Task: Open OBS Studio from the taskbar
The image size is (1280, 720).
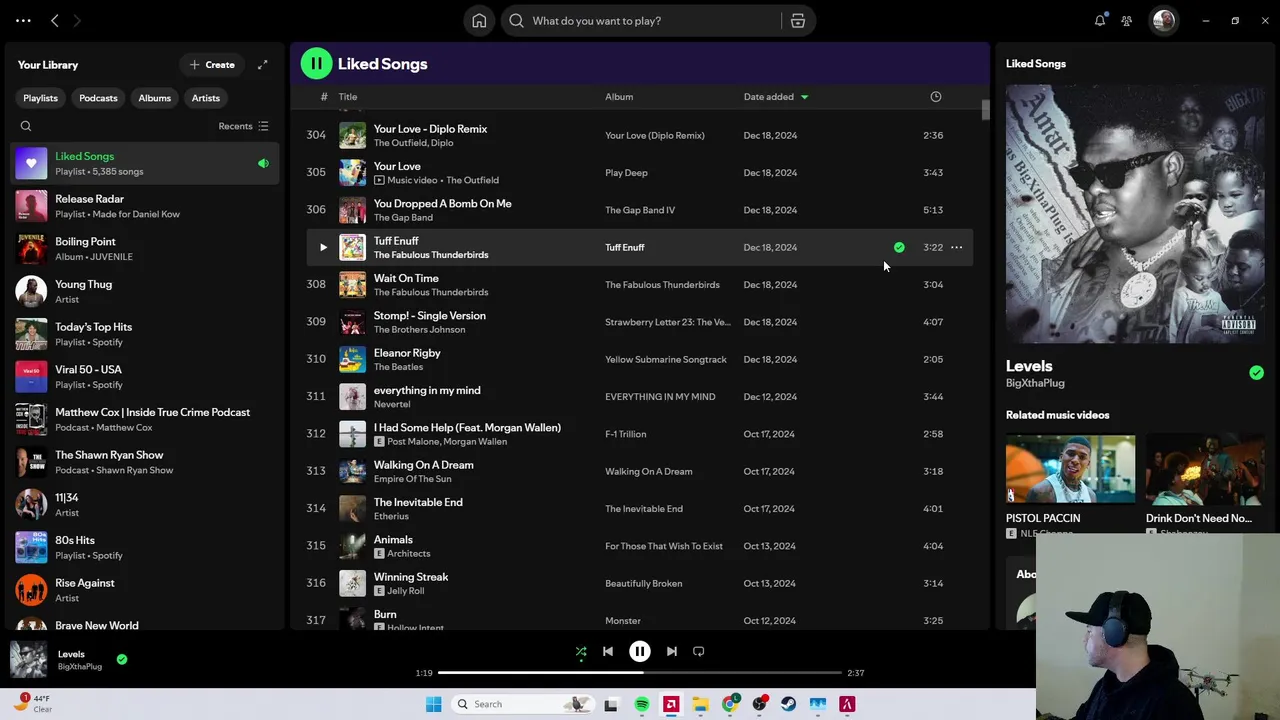Action: coord(759,704)
